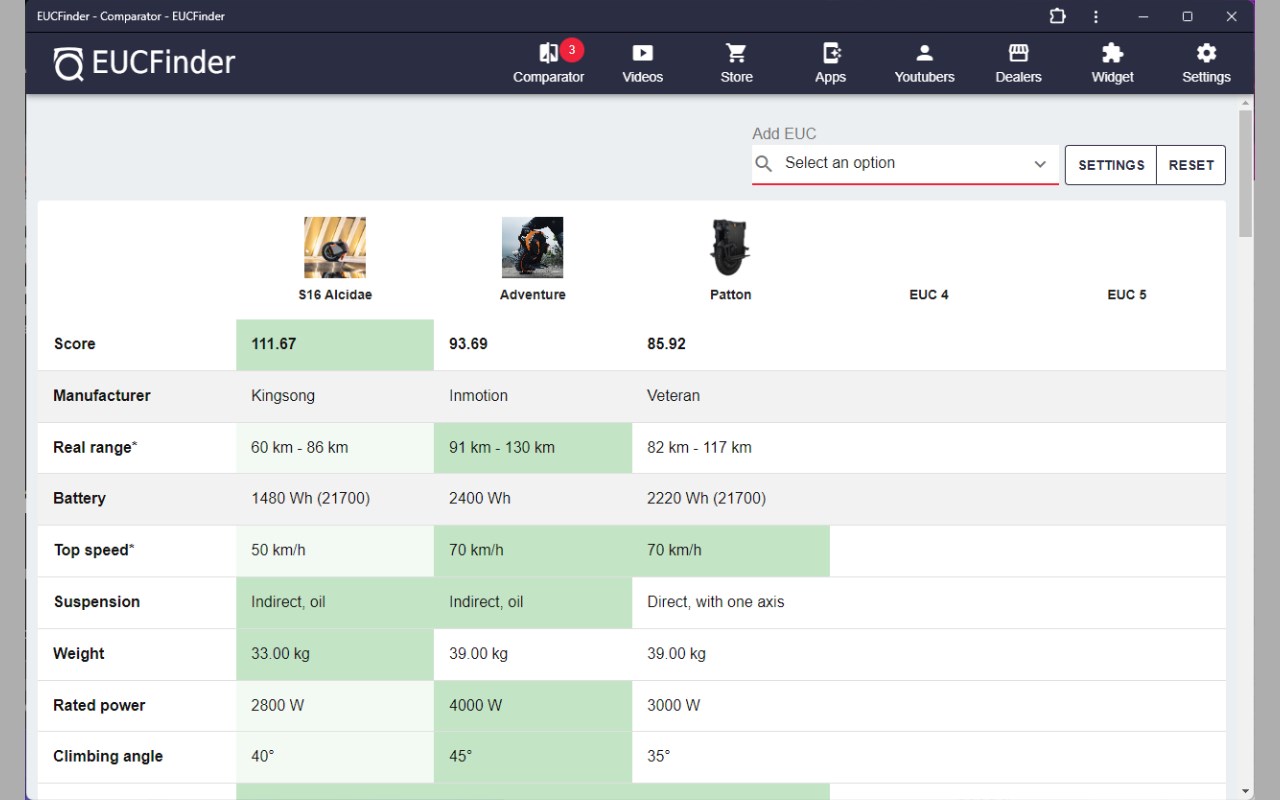The image size is (1280, 800).
Task: Click the Score row label
Action: (x=74, y=344)
